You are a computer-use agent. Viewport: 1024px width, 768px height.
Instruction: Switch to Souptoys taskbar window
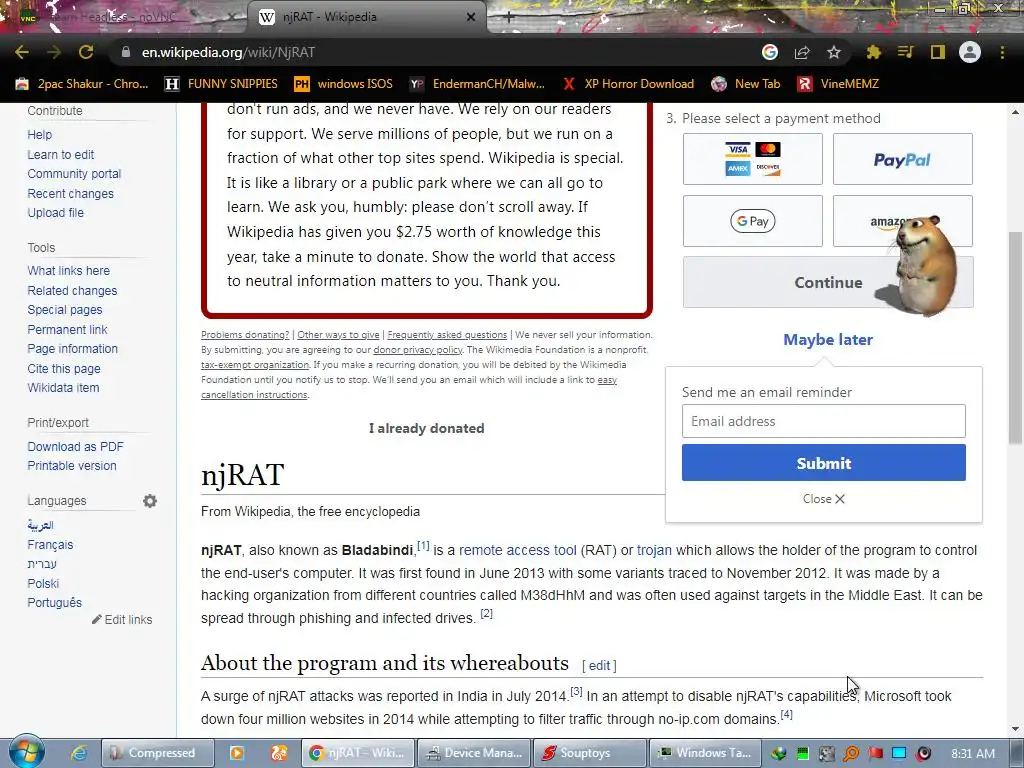[x=590, y=753]
